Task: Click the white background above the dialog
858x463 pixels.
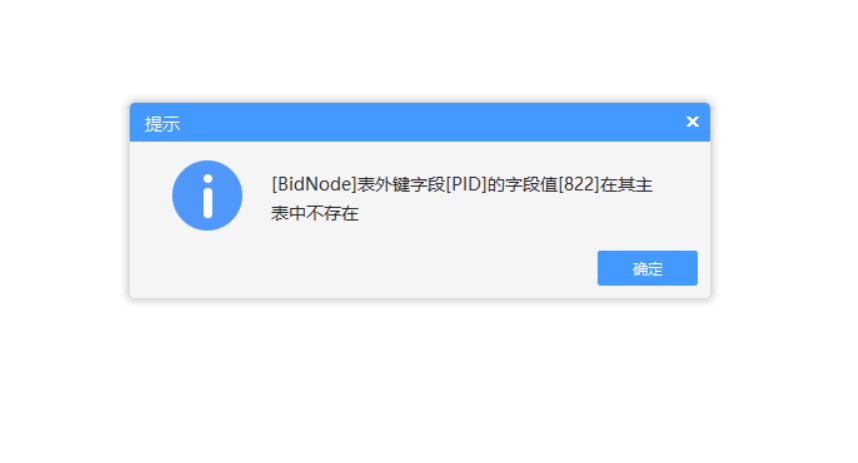Action: [420, 49]
